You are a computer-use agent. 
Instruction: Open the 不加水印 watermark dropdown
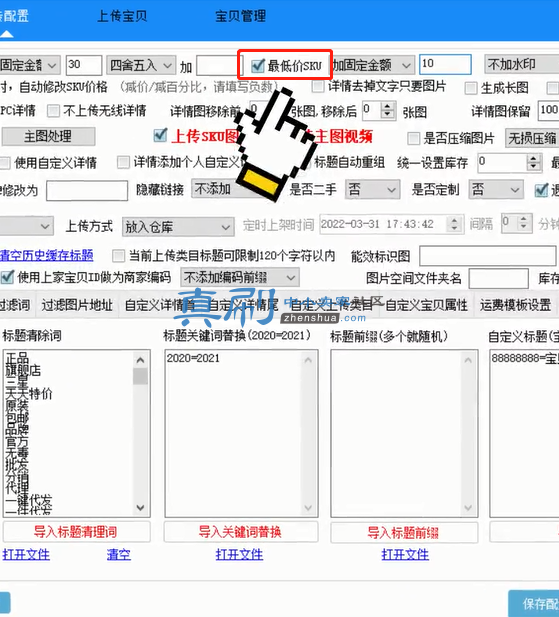522,64
